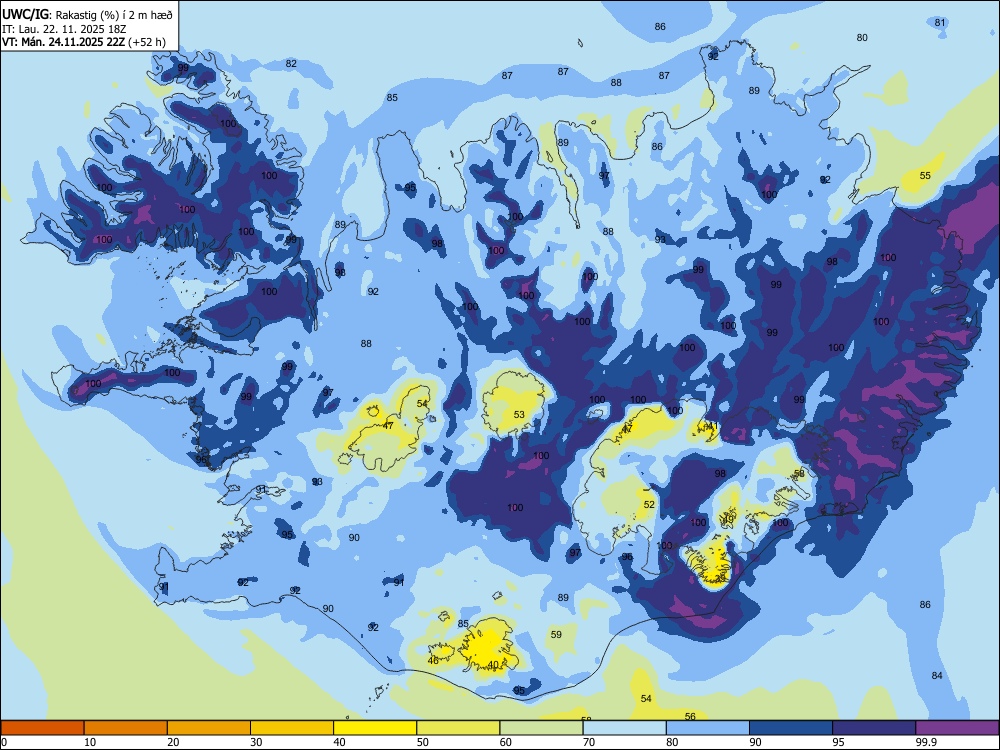The height and width of the screenshot is (750, 1000).
Task: Click the 10–20 orange legend swatch
Action: (126, 728)
